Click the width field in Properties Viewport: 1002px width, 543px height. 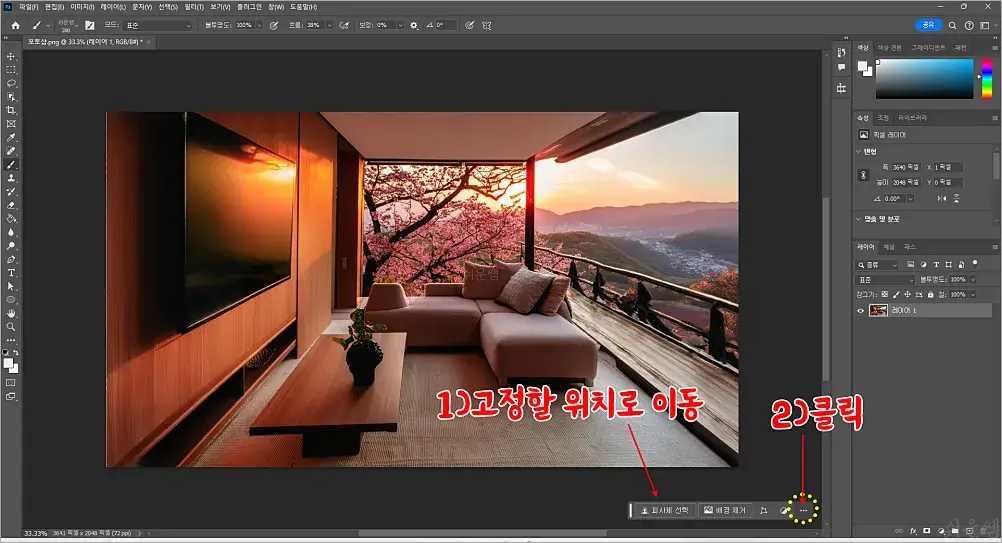pos(906,167)
